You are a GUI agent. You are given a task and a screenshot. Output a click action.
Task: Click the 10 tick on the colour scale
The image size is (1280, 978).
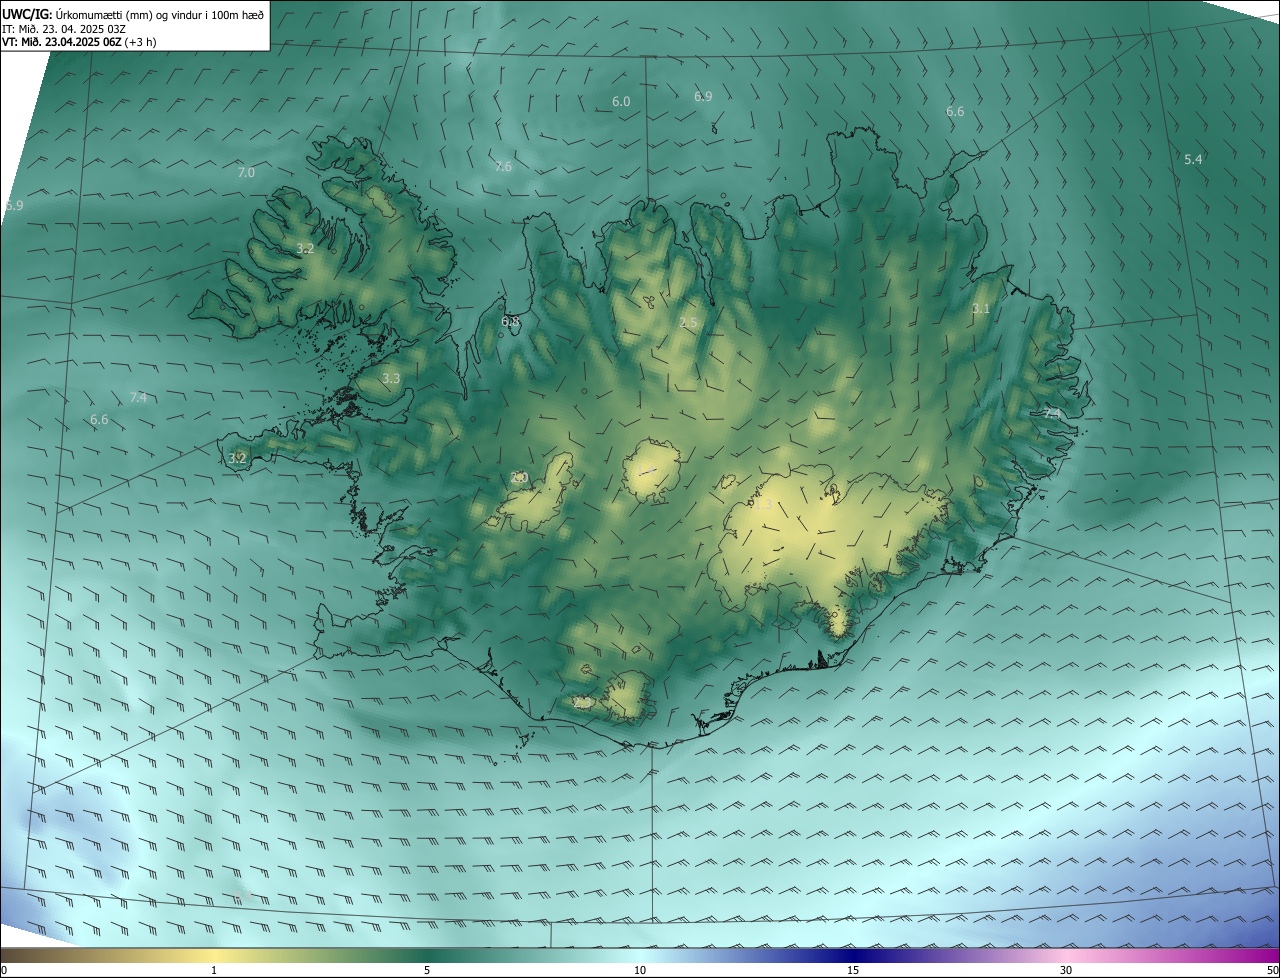[x=640, y=971]
